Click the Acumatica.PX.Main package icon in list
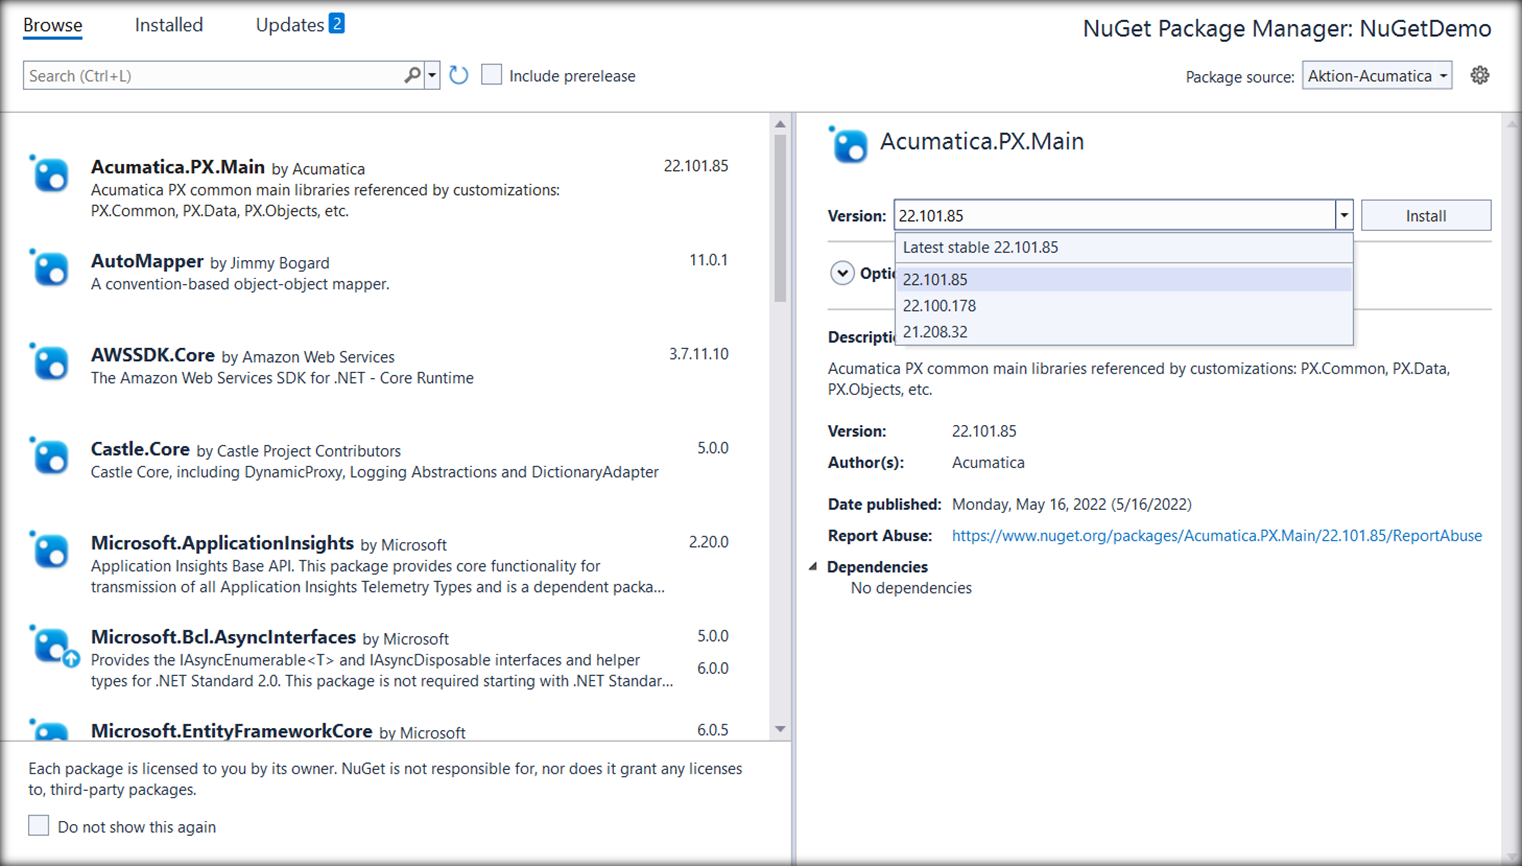This screenshot has width=1522, height=866. click(50, 174)
